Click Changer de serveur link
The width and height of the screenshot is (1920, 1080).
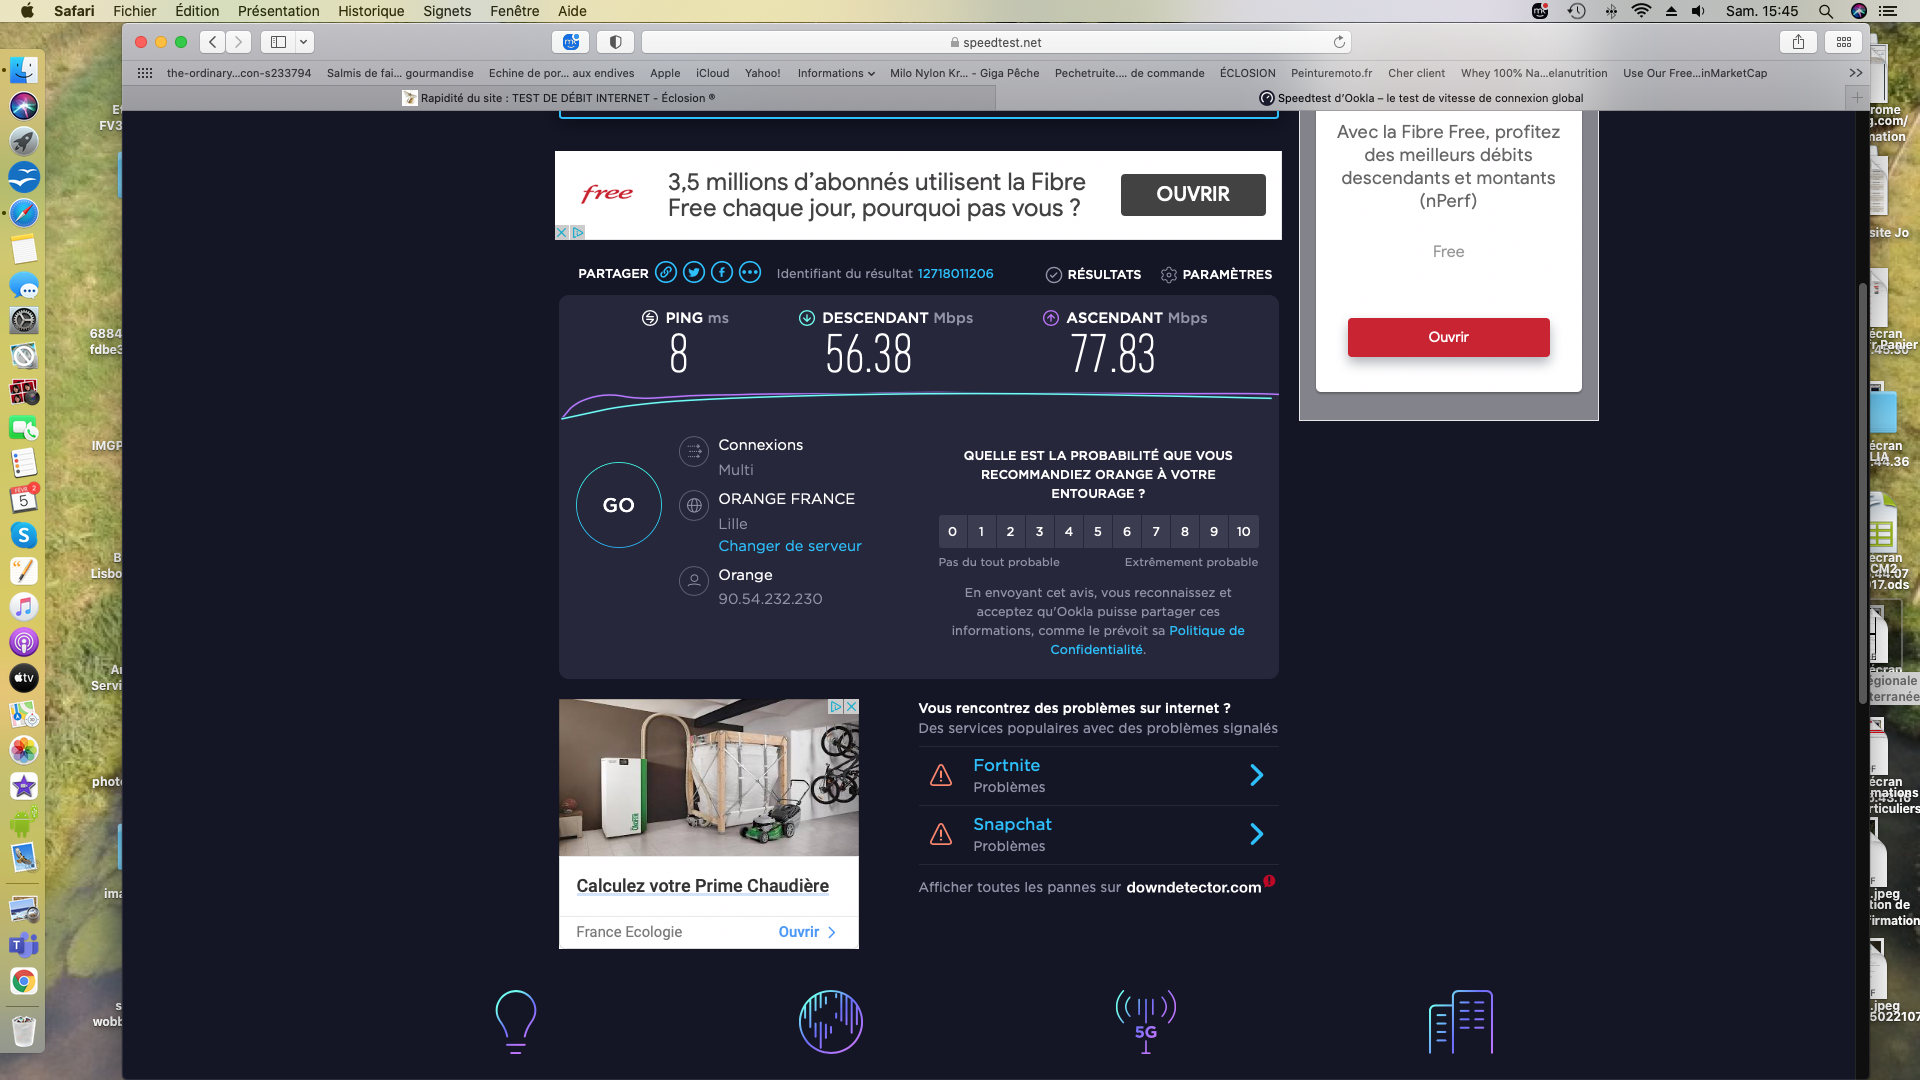(789, 546)
